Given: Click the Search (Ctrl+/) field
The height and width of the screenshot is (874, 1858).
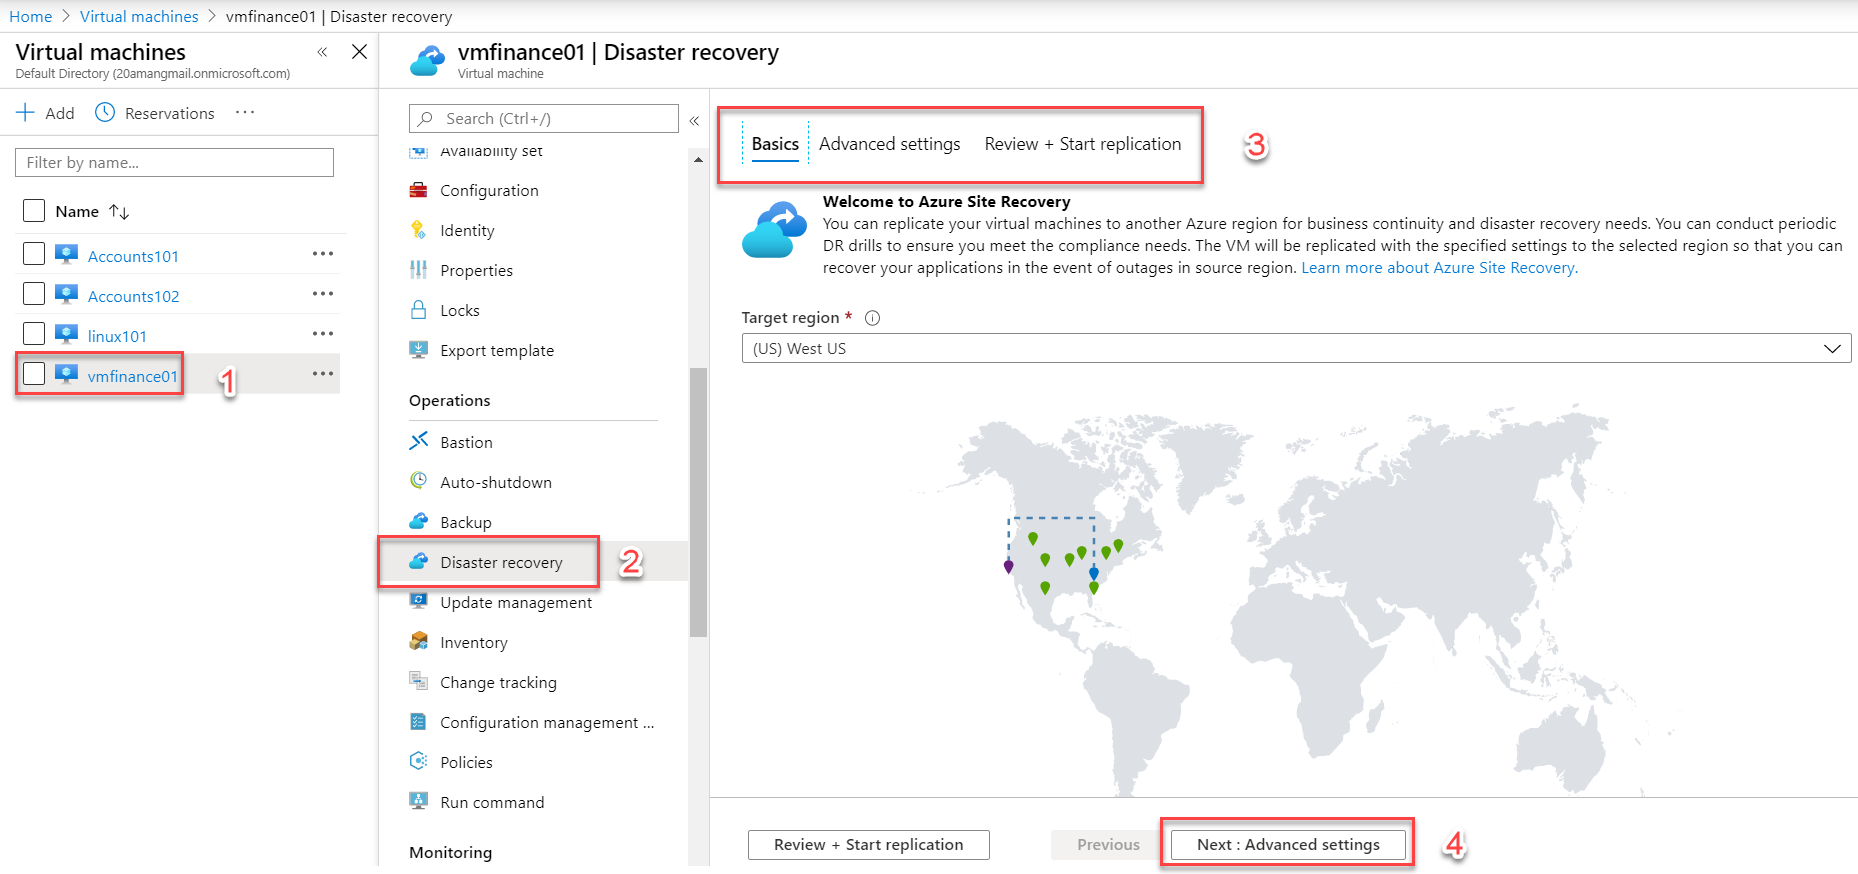Looking at the screenshot, I should [x=544, y=118].
